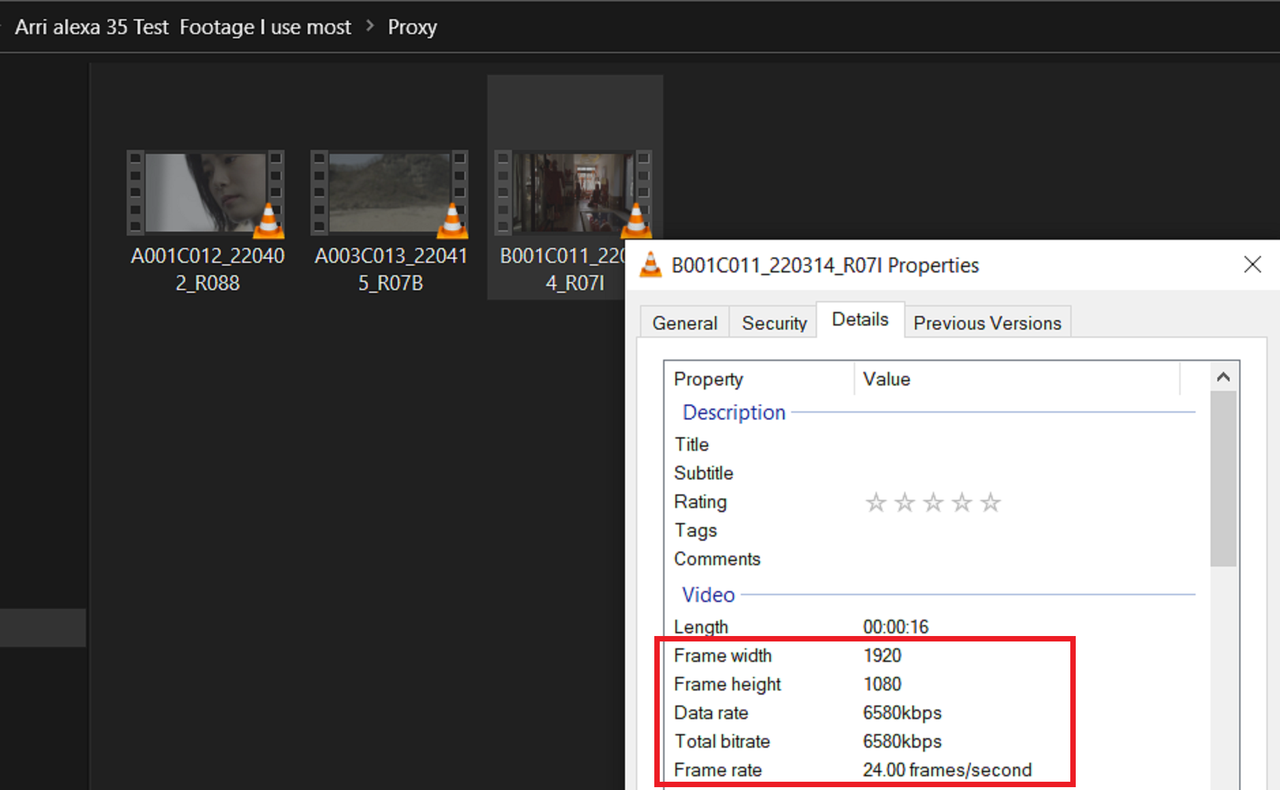Click the Details list scrollbar thumb
This screenshot has height=790, width=1280.
click(x=1223, y=480)
